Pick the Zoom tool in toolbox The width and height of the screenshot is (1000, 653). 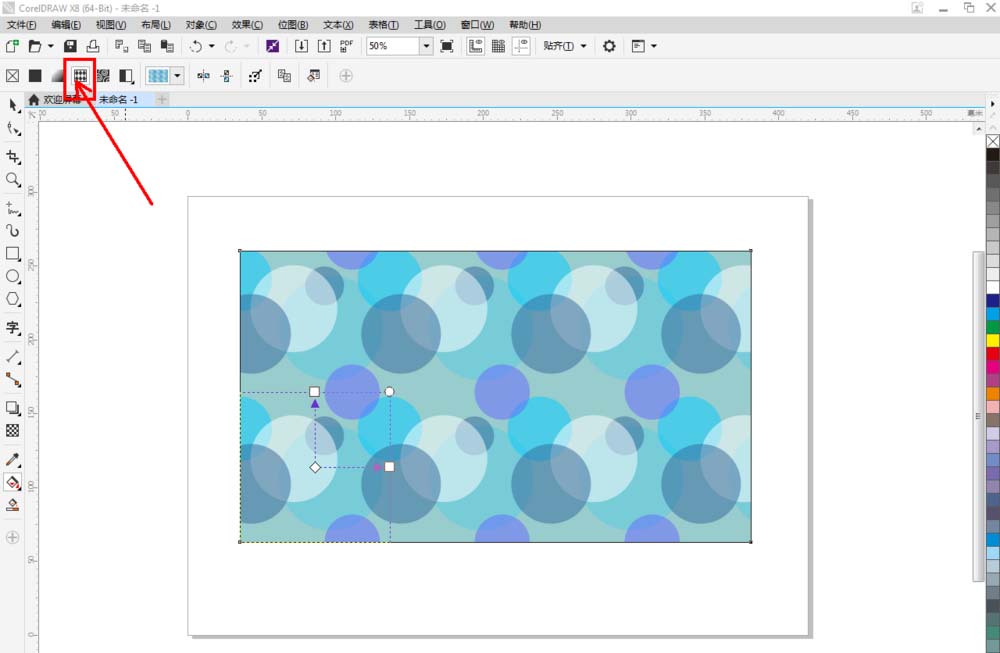pos(13,180)
